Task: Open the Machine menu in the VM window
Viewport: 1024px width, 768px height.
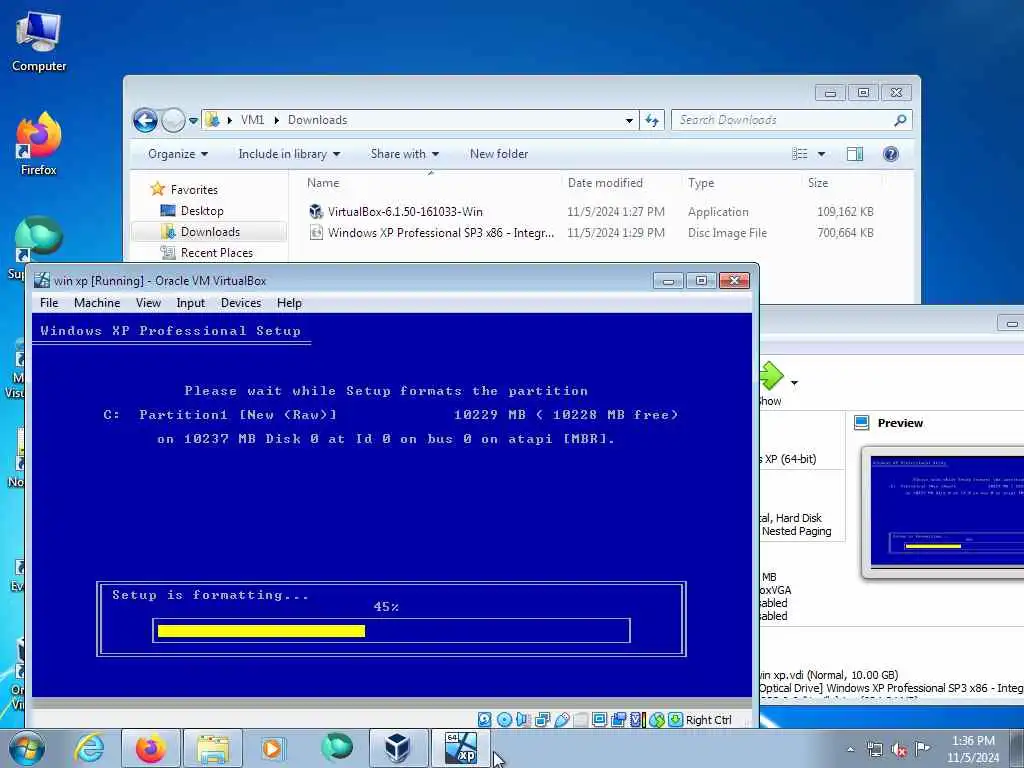Action: point(97,303)
